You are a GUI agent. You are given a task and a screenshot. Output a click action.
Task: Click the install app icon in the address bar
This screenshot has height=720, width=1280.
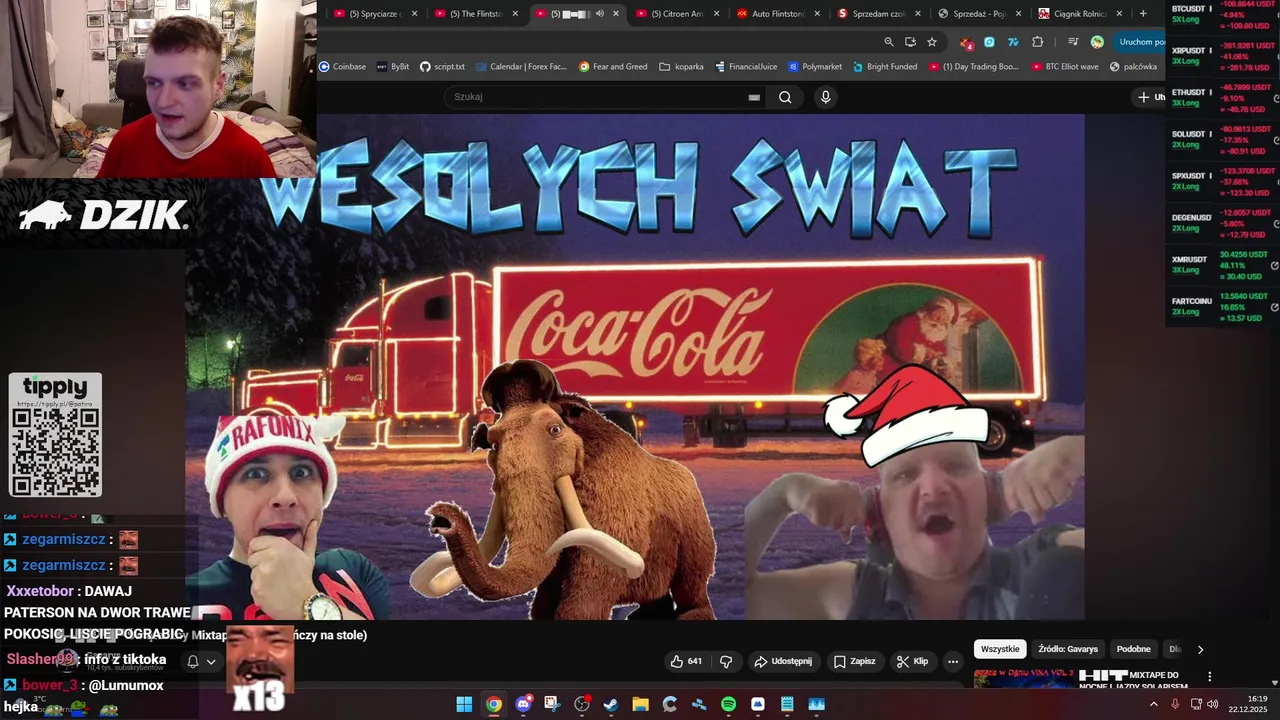click(x=910, y=42)
